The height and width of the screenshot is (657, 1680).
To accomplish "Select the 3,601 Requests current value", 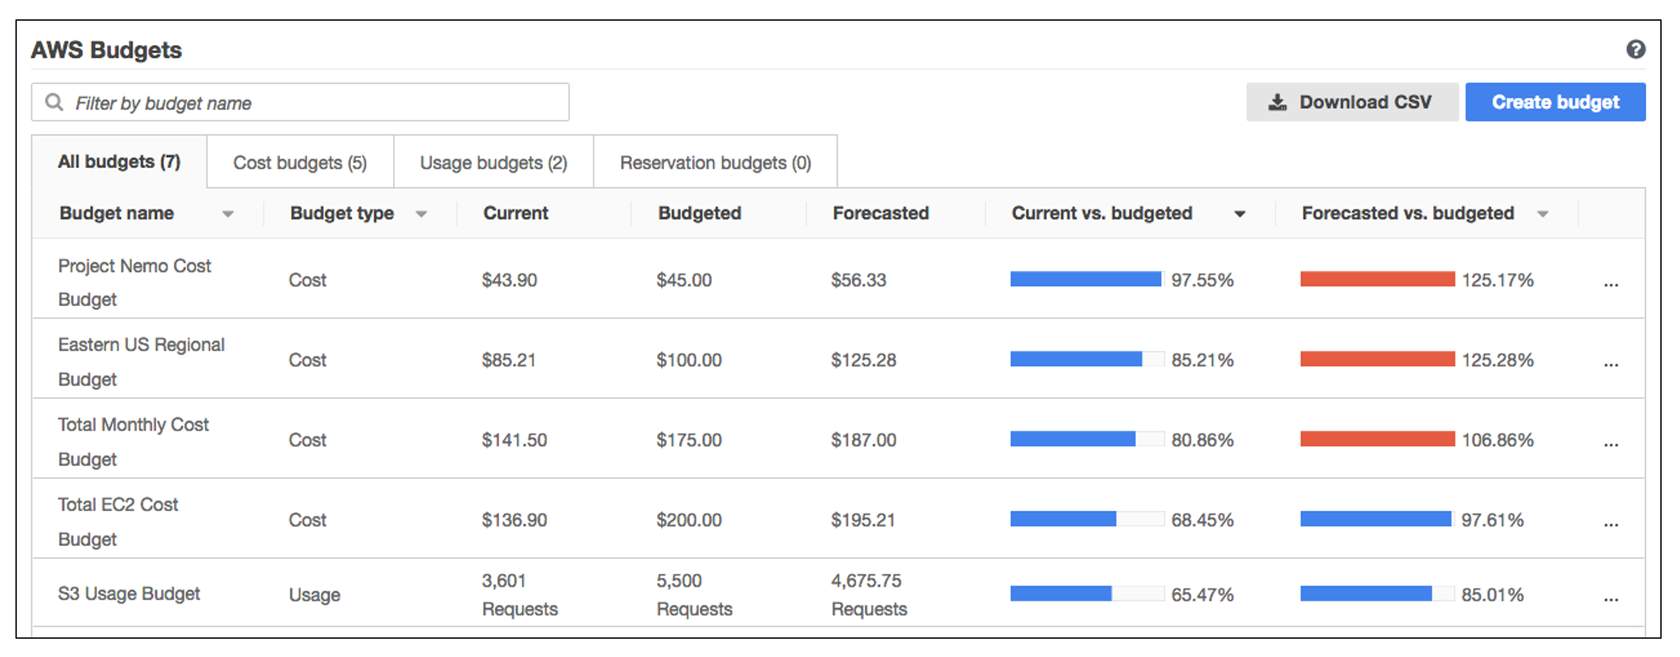I will pyautogui.click(x=520, y=595).
